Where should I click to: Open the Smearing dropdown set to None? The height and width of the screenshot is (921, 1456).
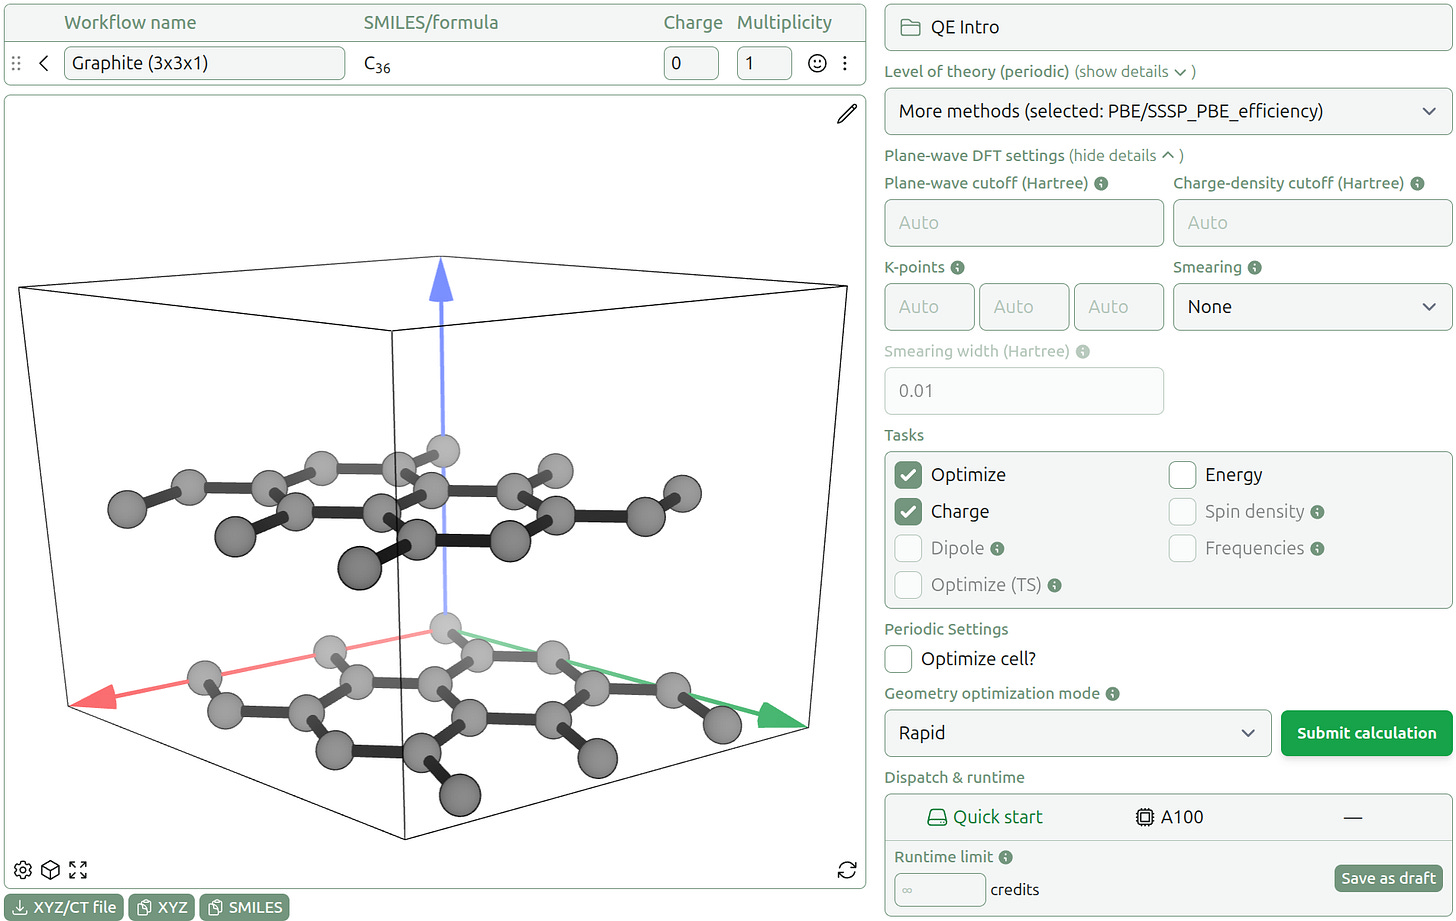pyautogui.click(x=1312, y=307)
